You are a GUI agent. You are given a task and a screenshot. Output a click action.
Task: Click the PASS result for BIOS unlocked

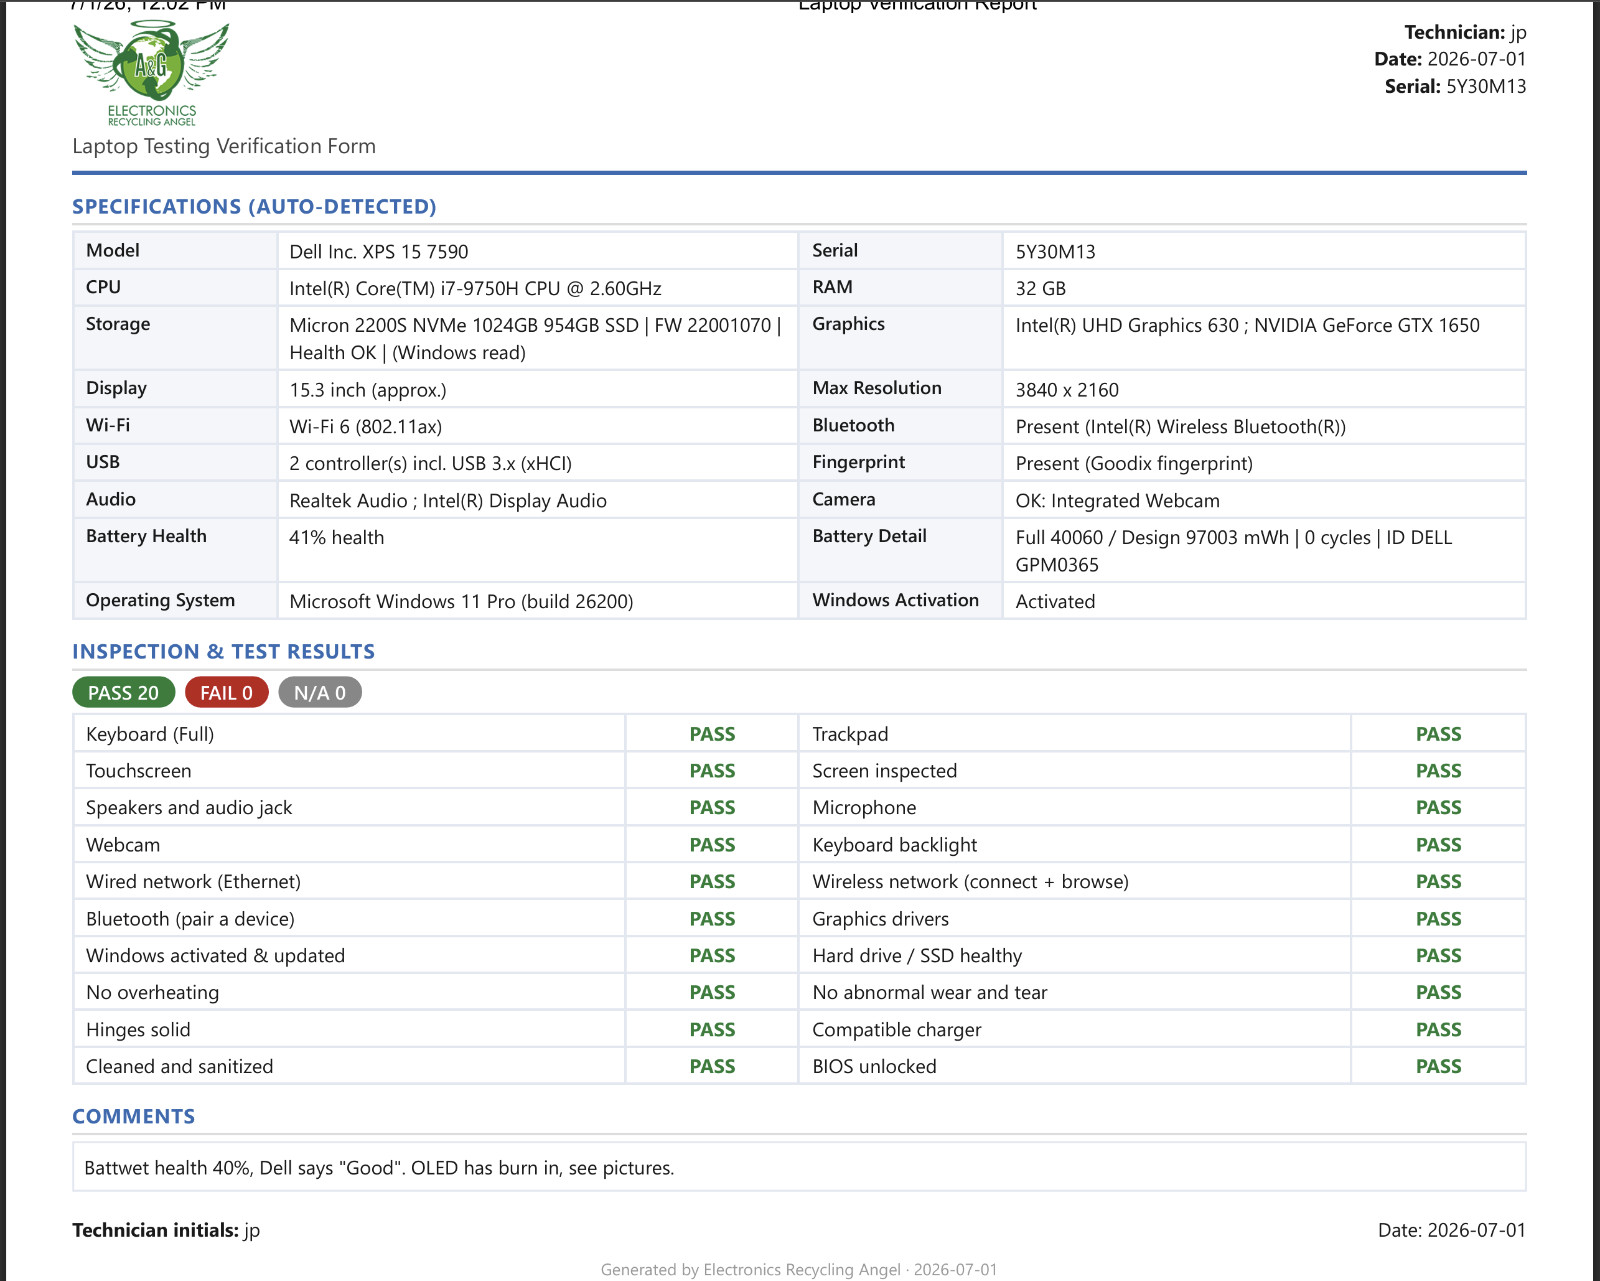click(1439, 1067)
